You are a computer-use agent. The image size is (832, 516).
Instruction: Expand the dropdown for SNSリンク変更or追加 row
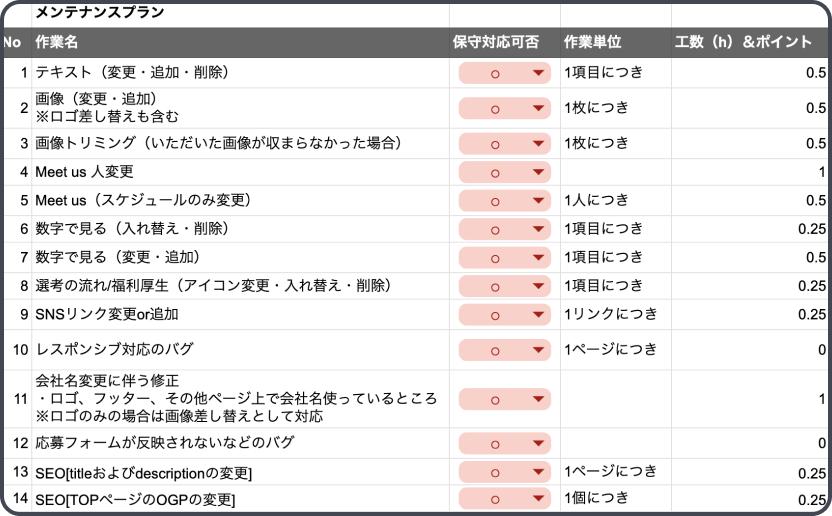tap(539, 315)
